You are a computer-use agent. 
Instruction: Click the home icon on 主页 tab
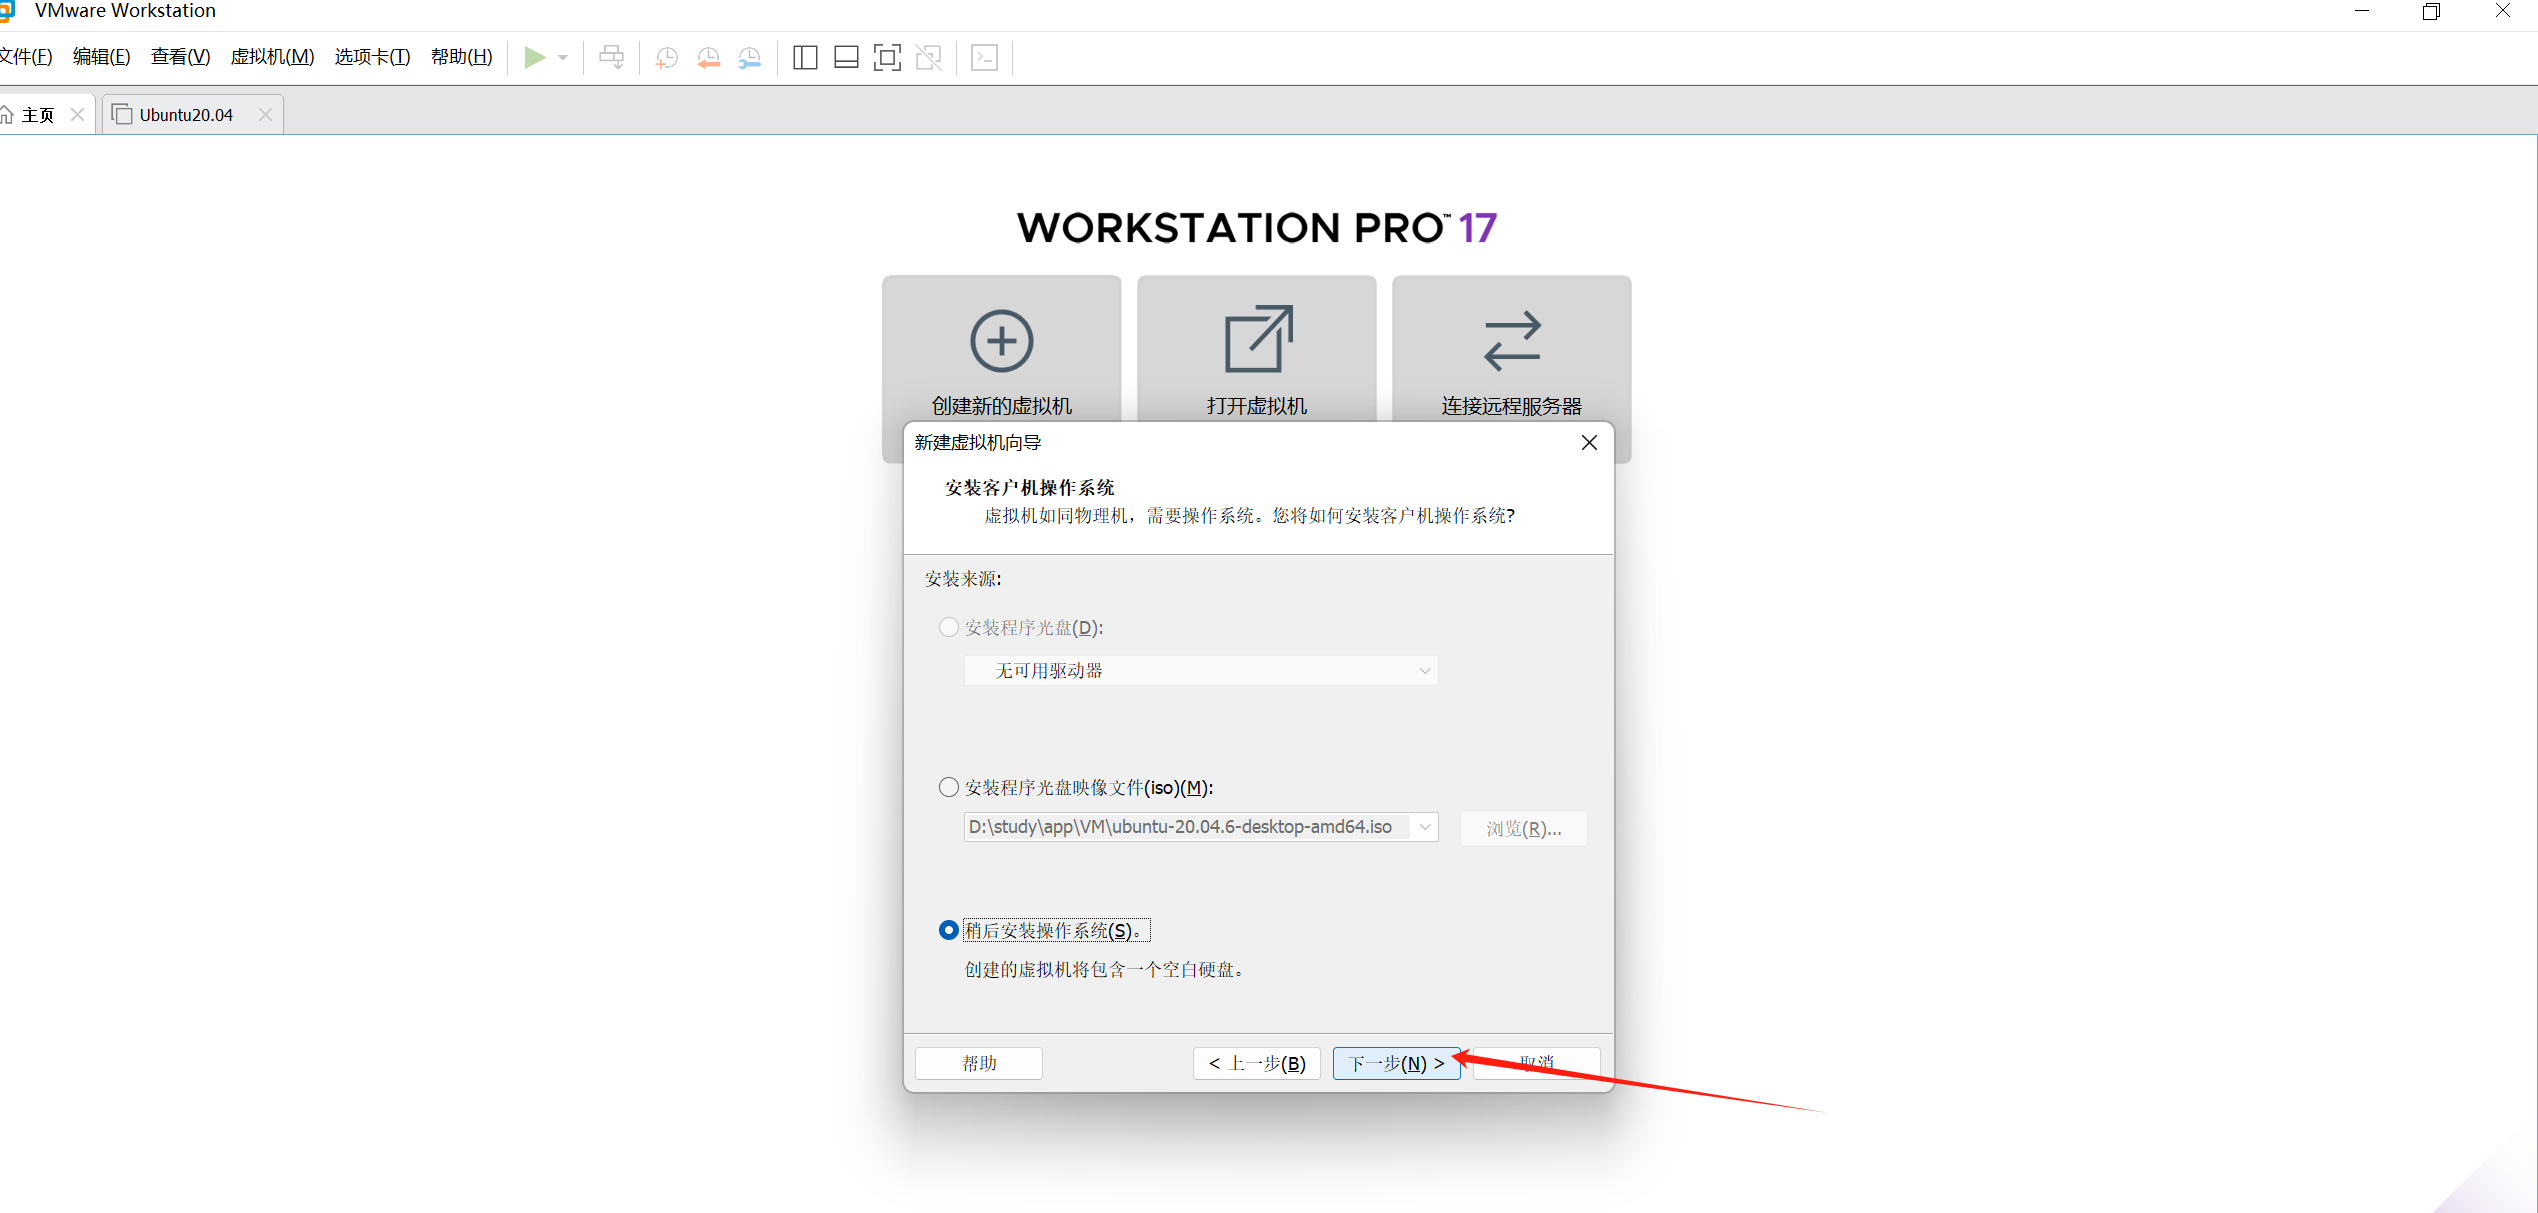pos(6,115)
